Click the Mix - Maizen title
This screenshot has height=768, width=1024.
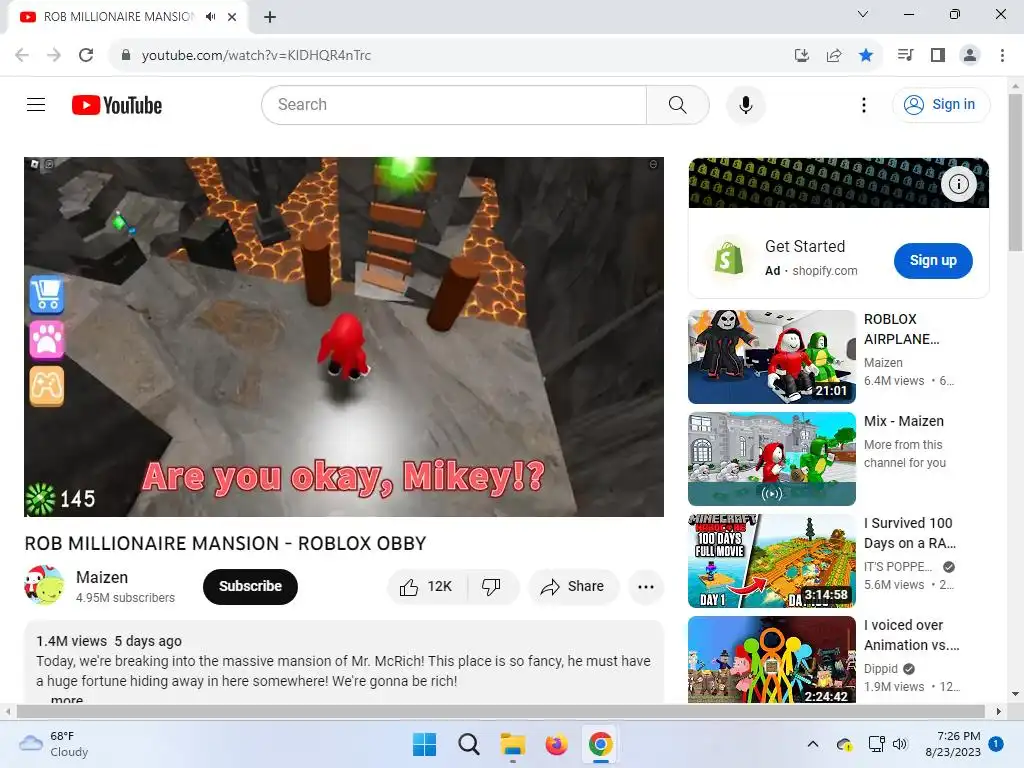tap(904, 421)
